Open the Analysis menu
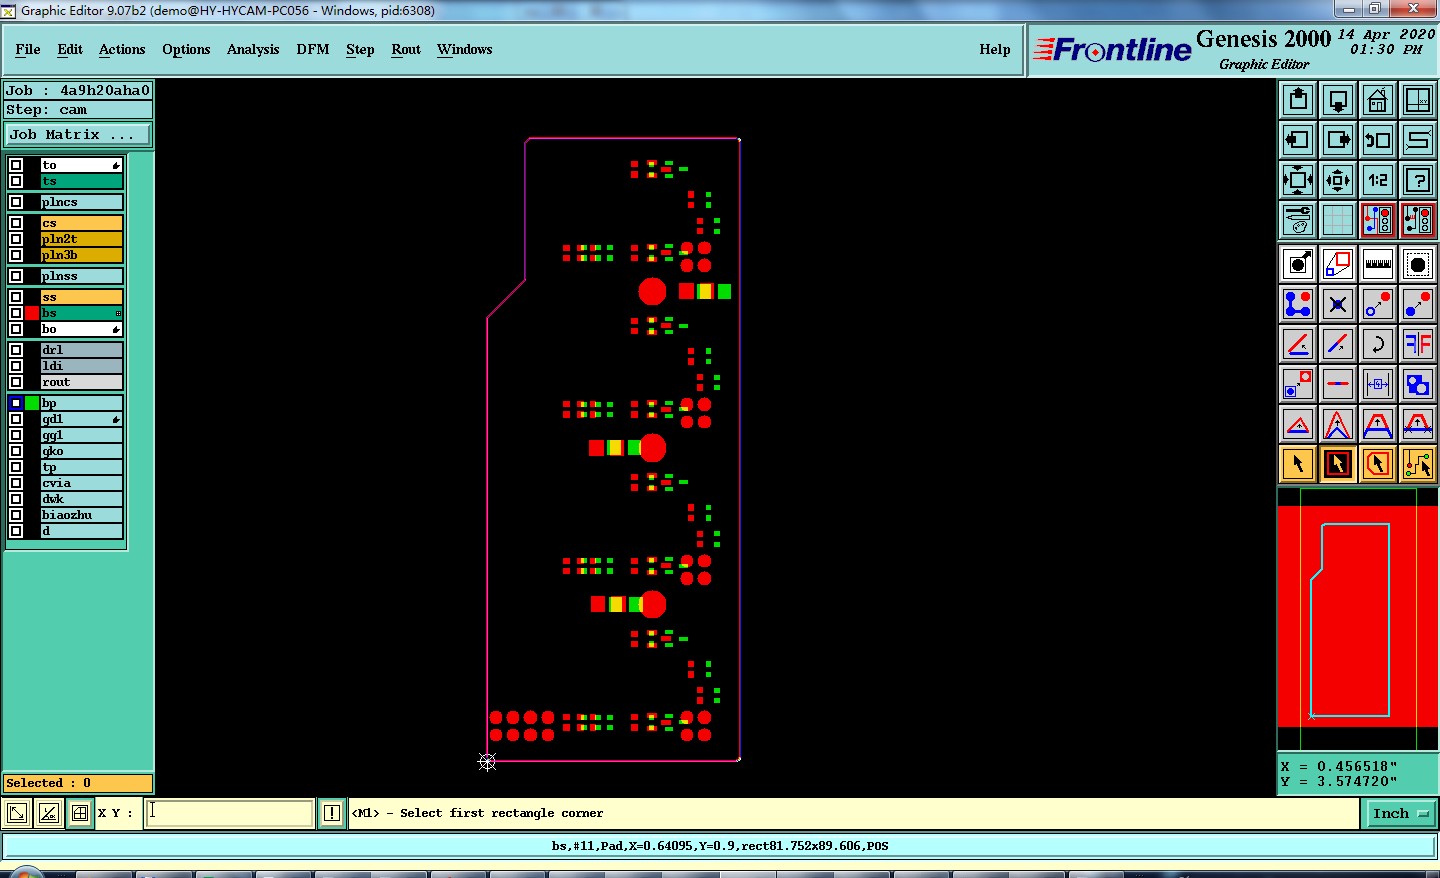Viewport: 1440px width, 878px height. coord(253,49)
